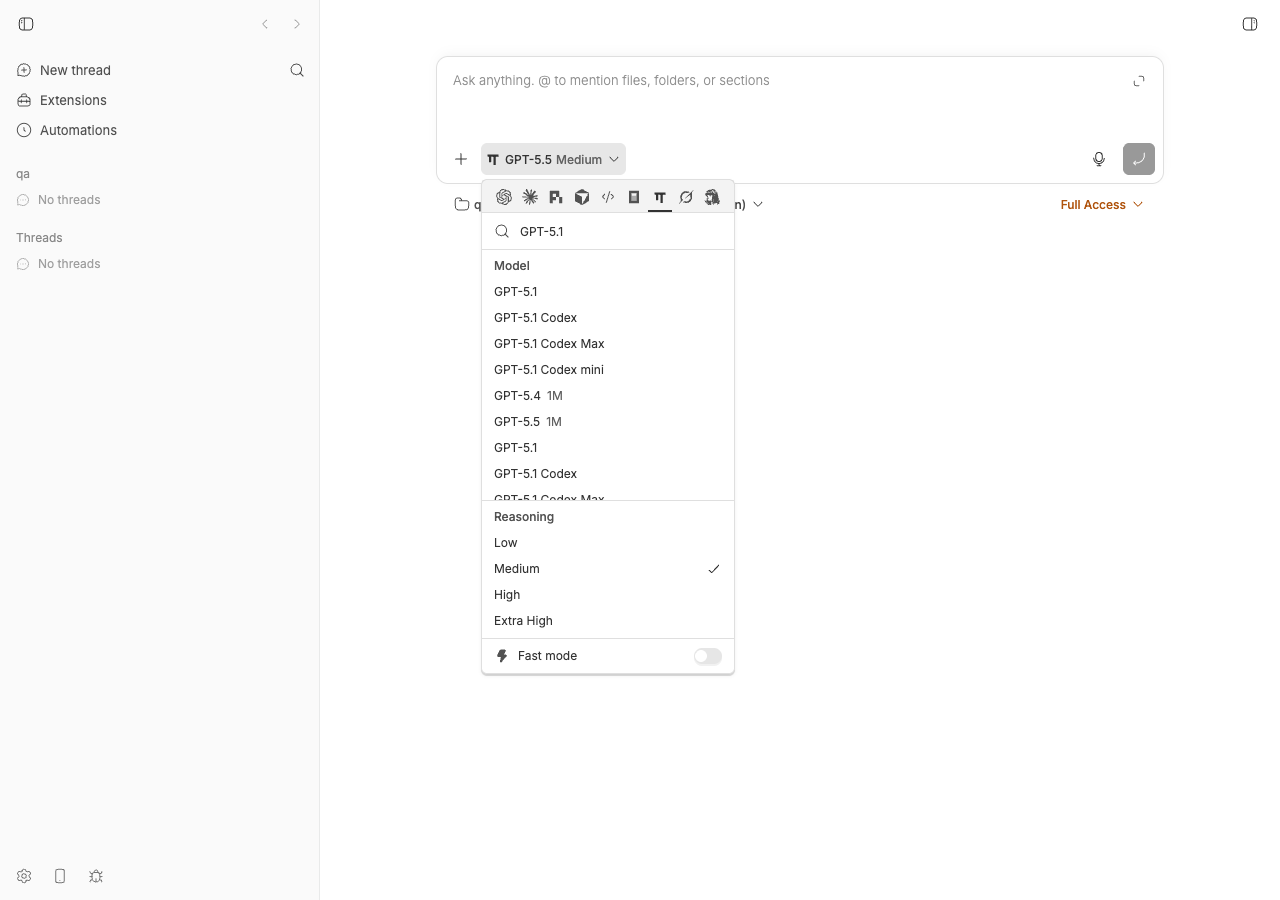Screen dimensions: 1280x900
Task: Click the Reasoning section header
Action: click(524, 517)
